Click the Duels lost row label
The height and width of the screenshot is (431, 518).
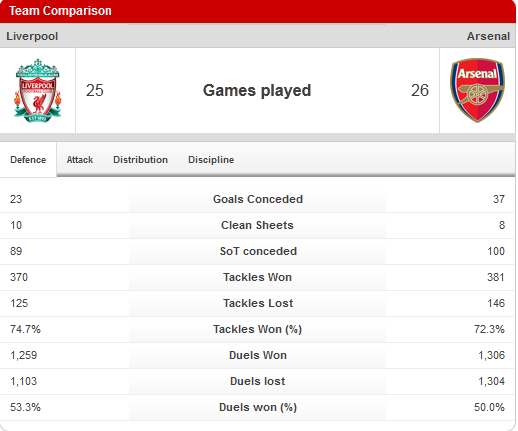(257, 381)
